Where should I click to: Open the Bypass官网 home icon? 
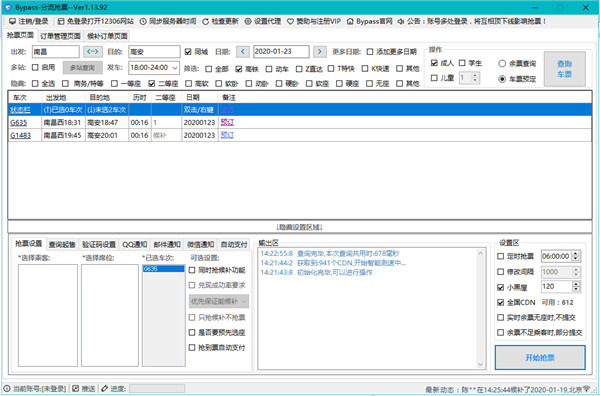click(x=350, y=21)
